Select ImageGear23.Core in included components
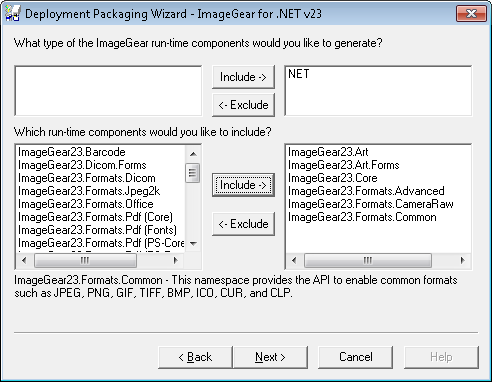This screenshot has height=382, width=492. click(x=333, y=178)
